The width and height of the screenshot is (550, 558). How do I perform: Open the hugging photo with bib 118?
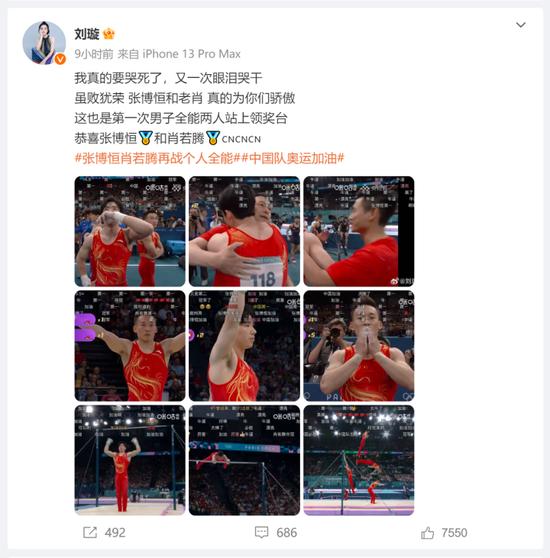244,231
